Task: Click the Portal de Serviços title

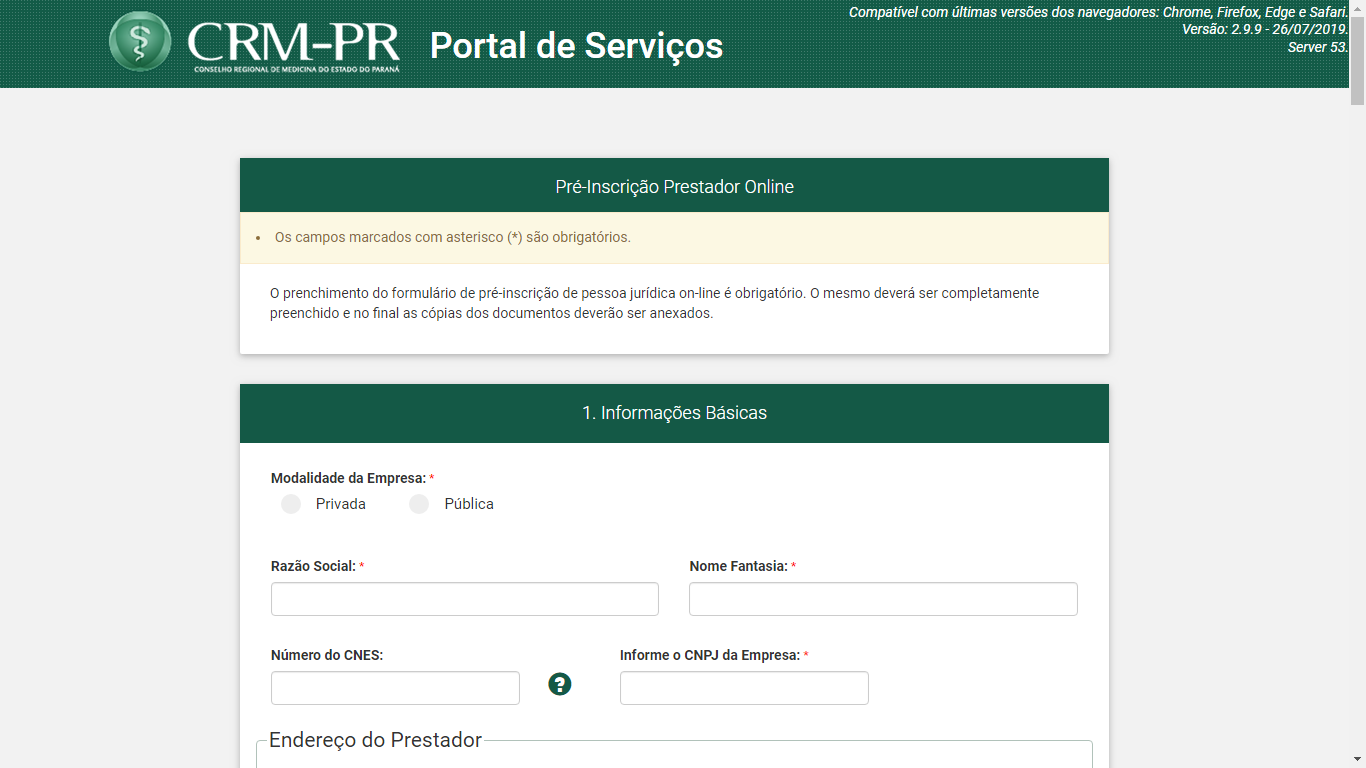Action: click(x=576, y=46)
